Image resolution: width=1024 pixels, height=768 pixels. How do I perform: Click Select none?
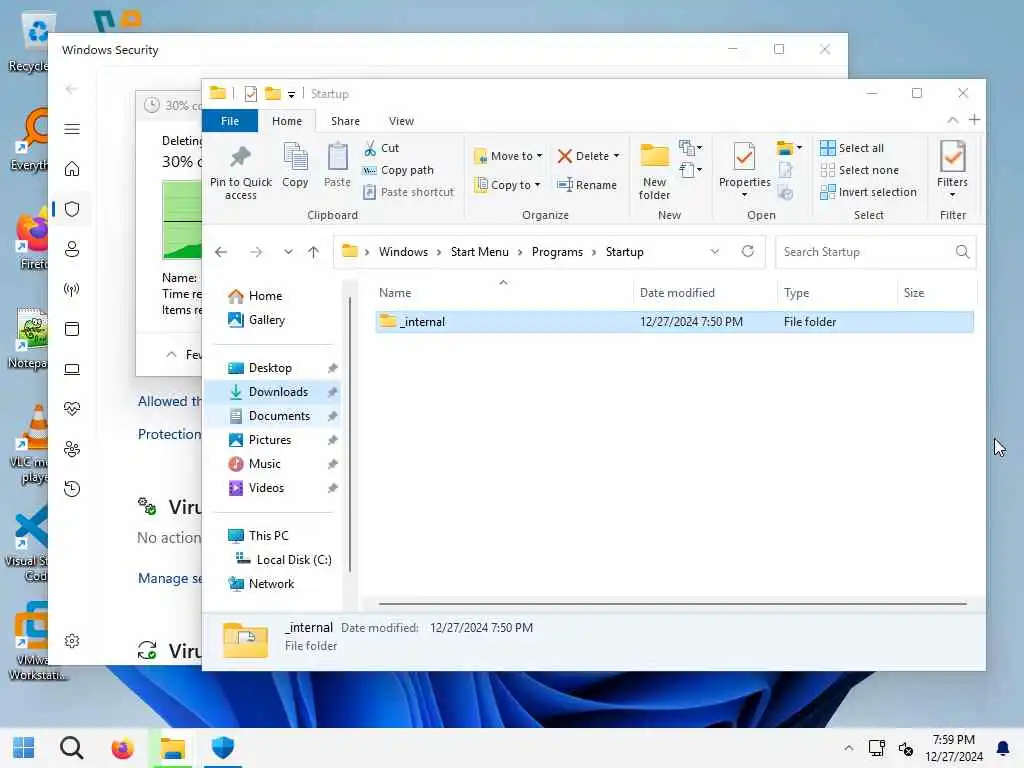(859, 170)
